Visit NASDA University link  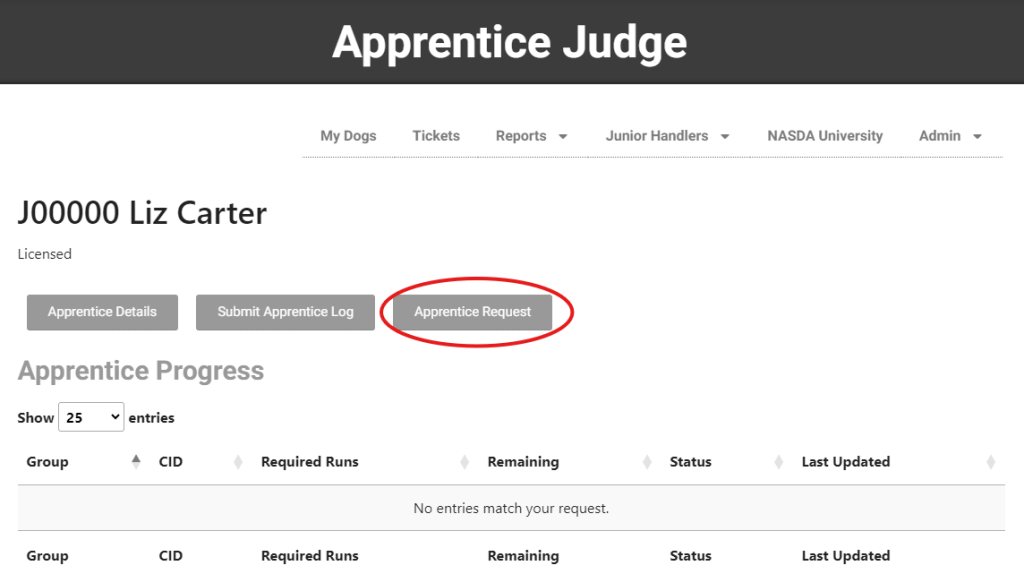point(825,136)
